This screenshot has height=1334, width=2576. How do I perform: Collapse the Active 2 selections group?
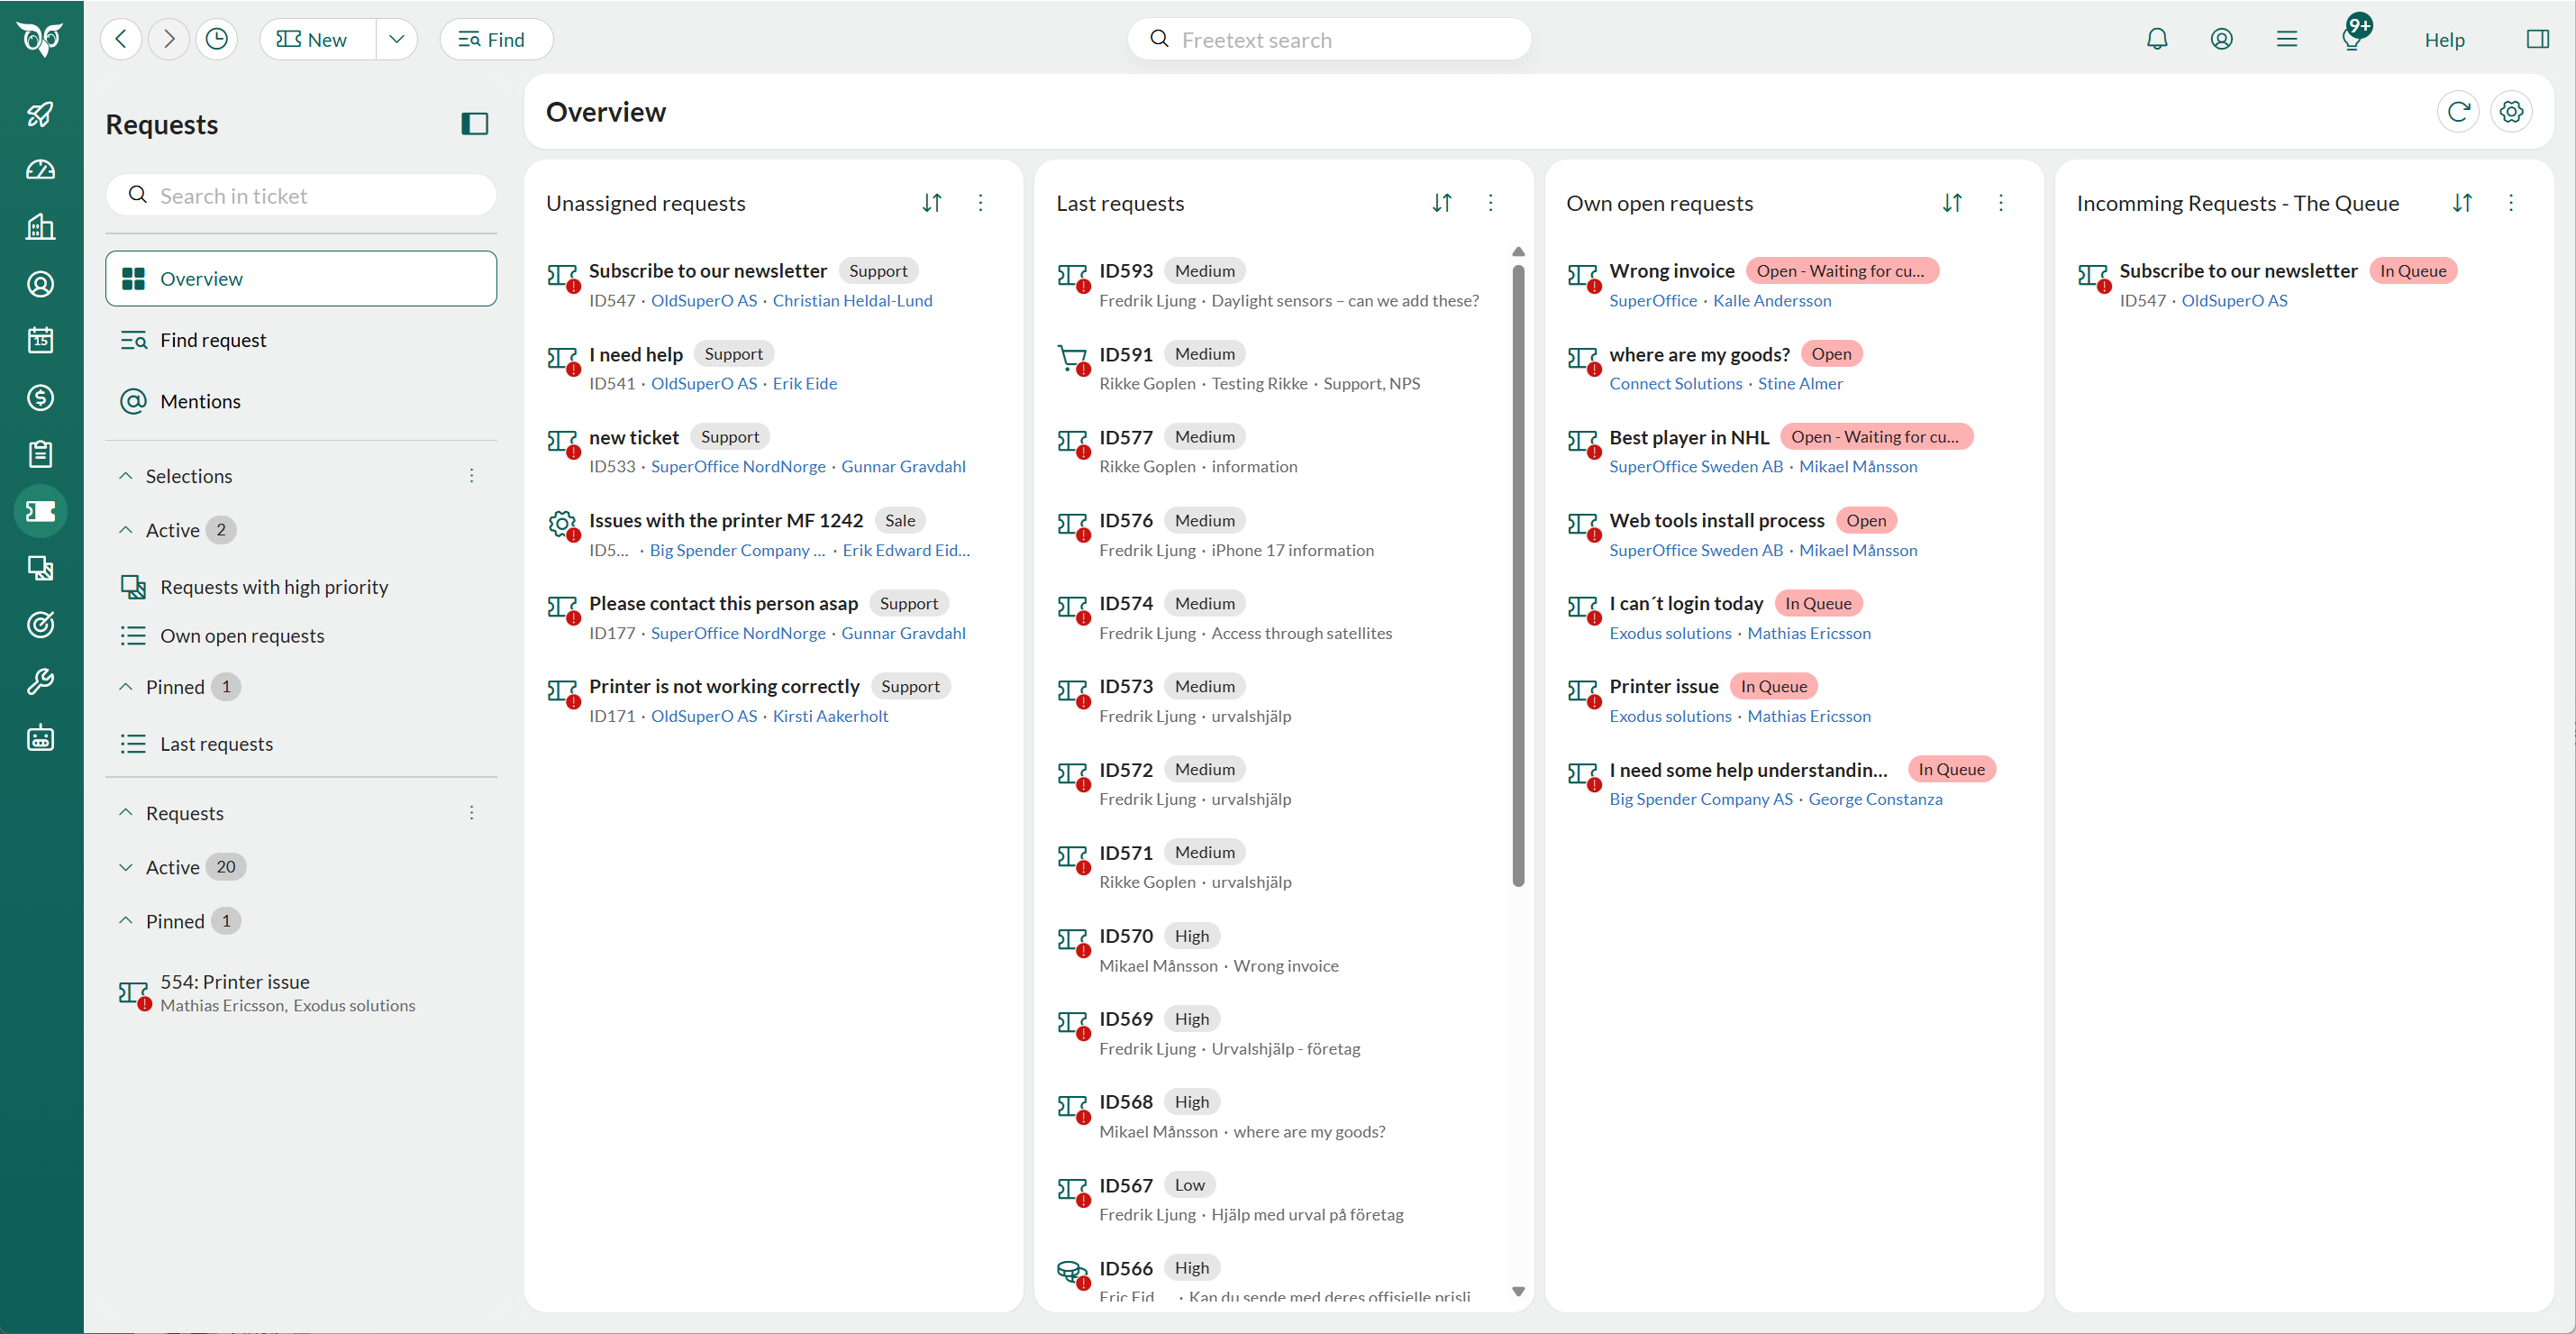click(125, 530)
